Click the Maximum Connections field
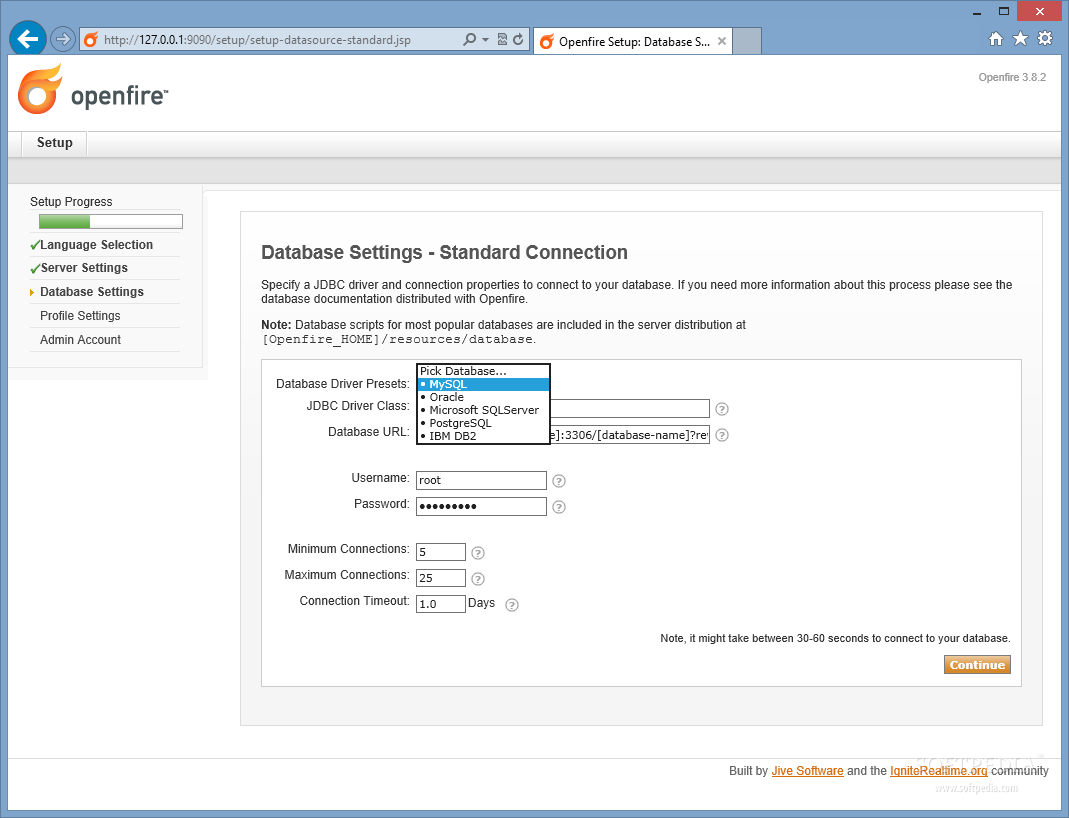This screenshot has width=1069, height=818. [441, 578]
